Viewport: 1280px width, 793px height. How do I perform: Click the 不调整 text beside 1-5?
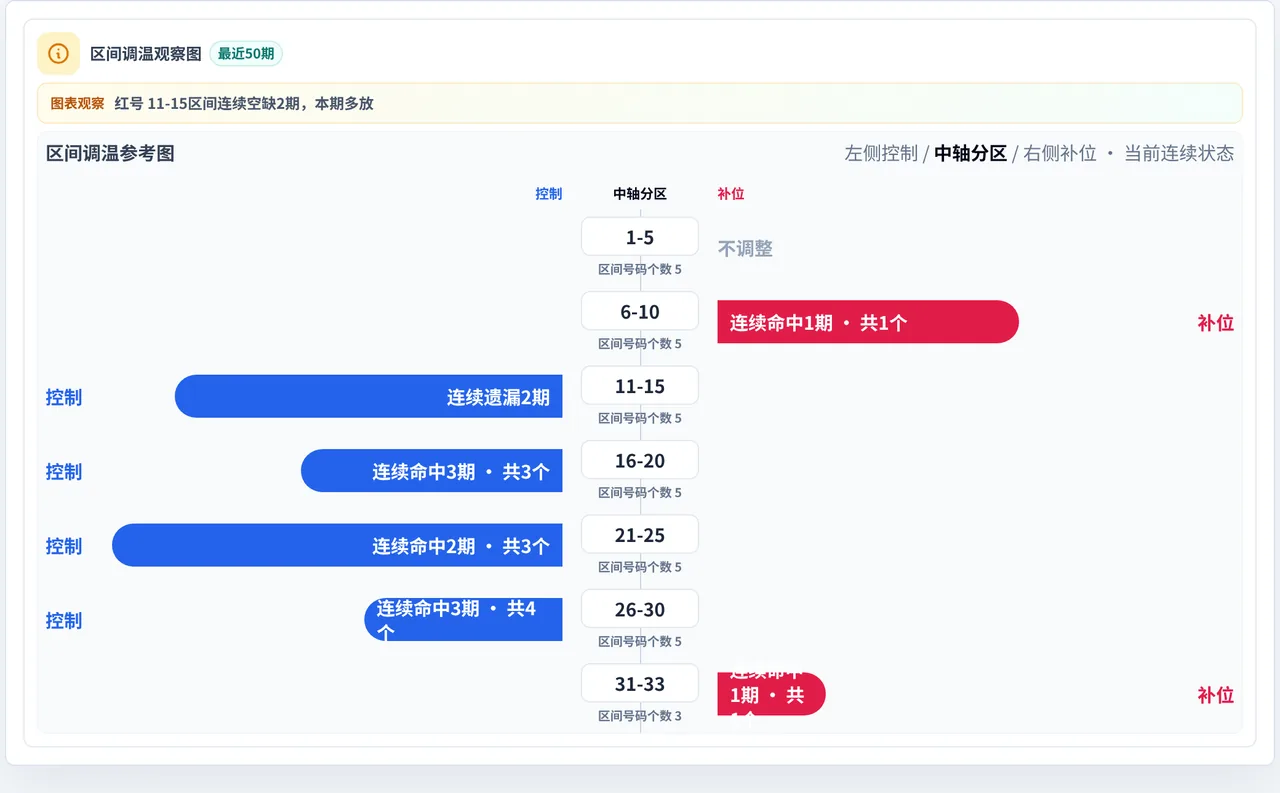point(745,248)
